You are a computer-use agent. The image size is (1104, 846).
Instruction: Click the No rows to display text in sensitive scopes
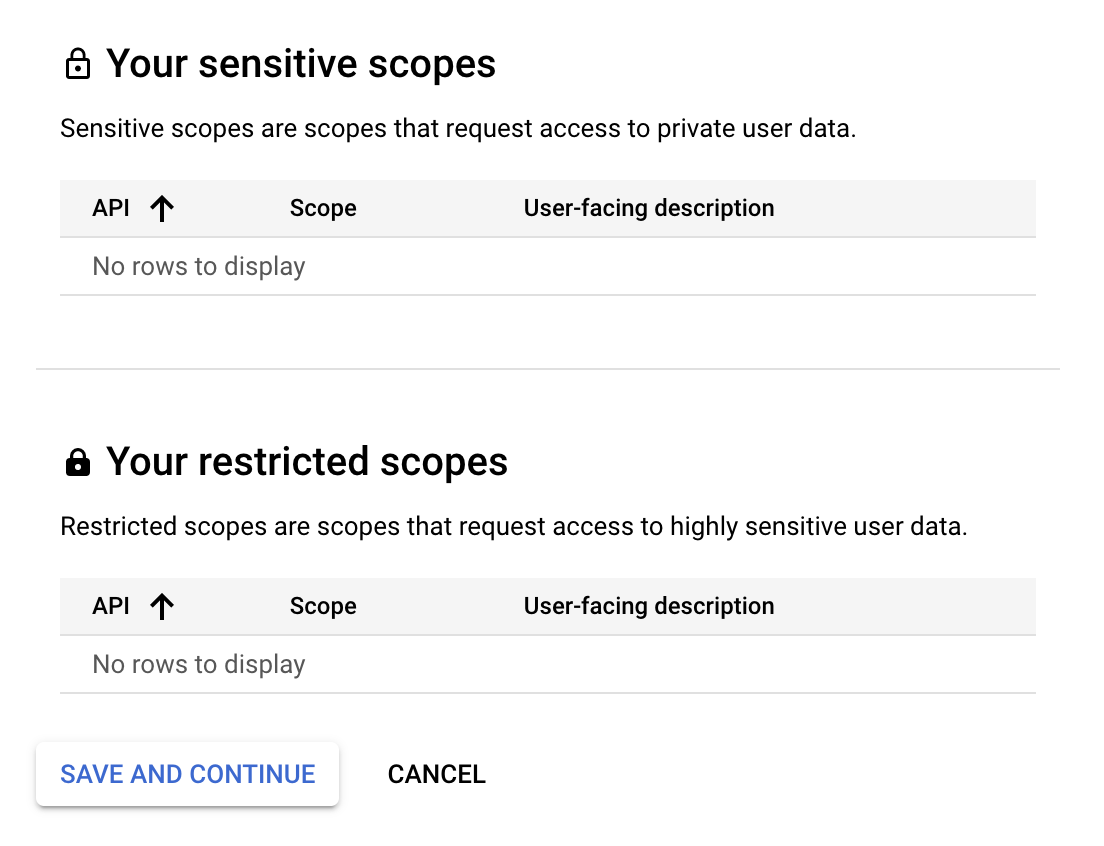[x=198, y=266]
